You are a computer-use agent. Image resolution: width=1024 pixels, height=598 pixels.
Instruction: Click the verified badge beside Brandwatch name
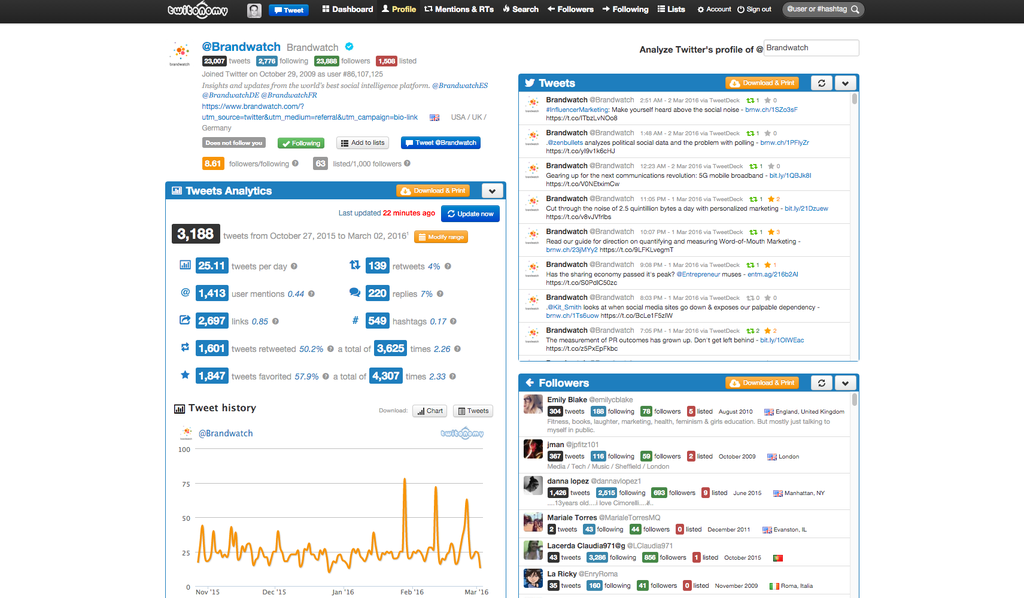click(x=349, y=47)
